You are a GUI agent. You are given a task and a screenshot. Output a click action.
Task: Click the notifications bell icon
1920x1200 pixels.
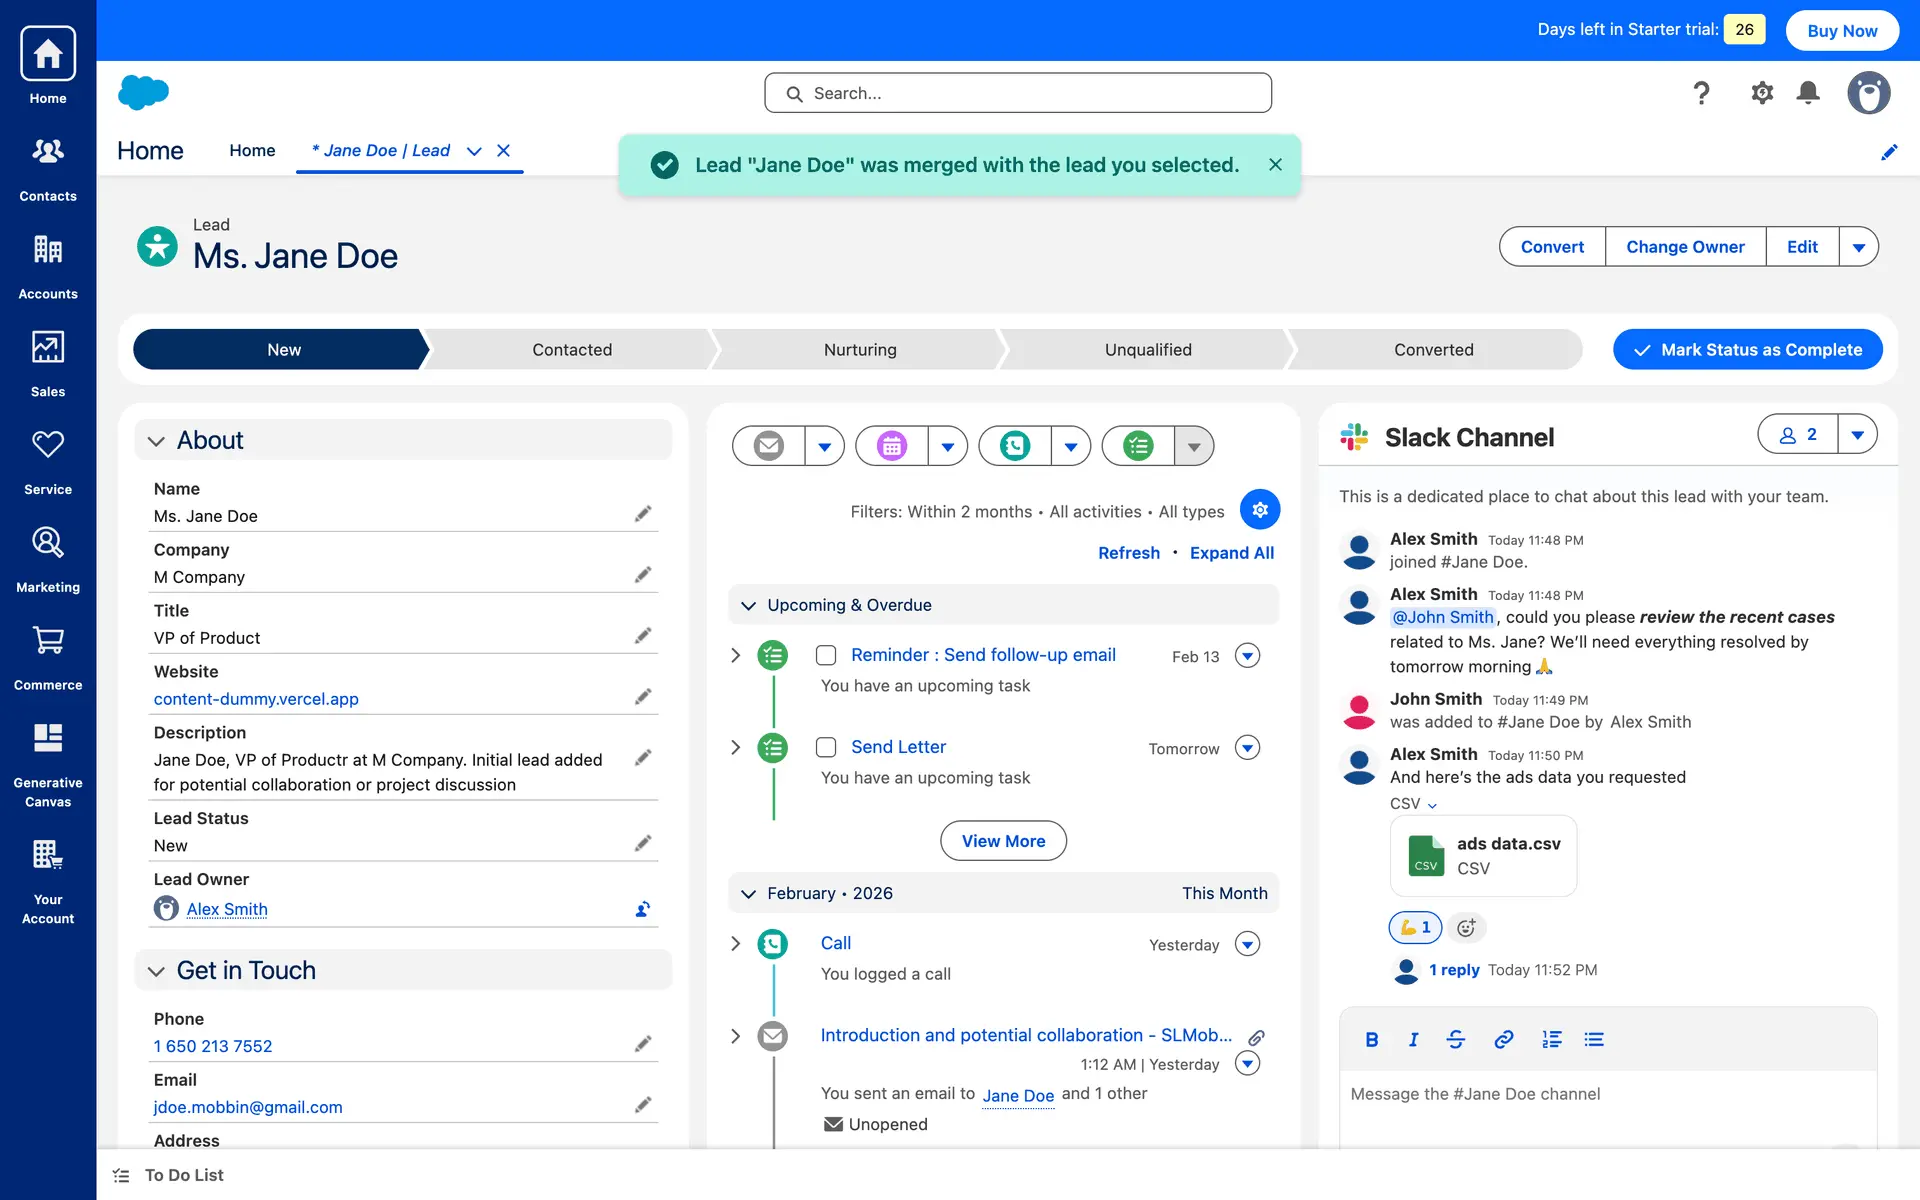(1807, 93)
